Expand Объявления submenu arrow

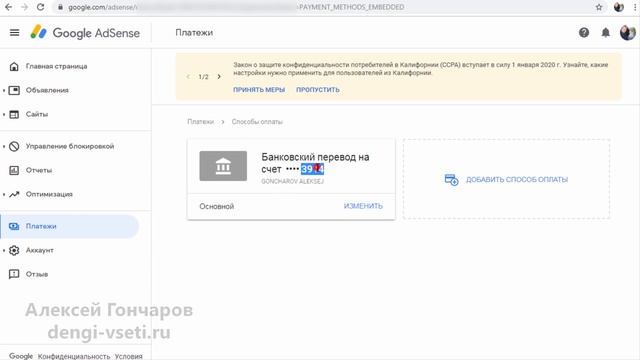pyautogui.click(x=4, y=90)
